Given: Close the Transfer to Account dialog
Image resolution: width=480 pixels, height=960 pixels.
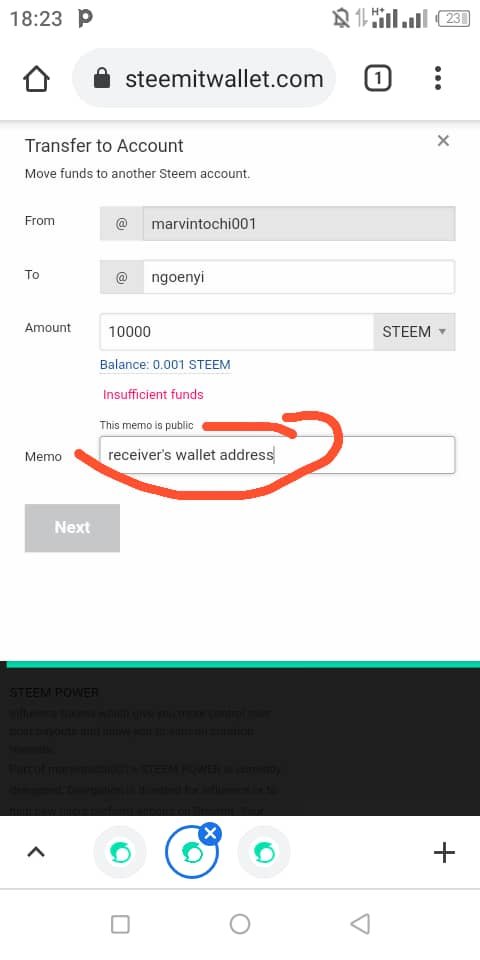Looking at the screenshot, I should click(x=443, y=141).
